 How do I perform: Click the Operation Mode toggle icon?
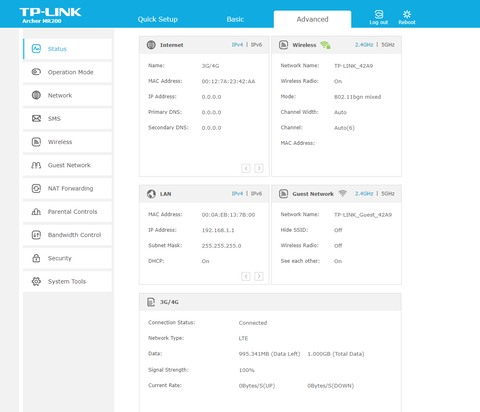(36, 72)
